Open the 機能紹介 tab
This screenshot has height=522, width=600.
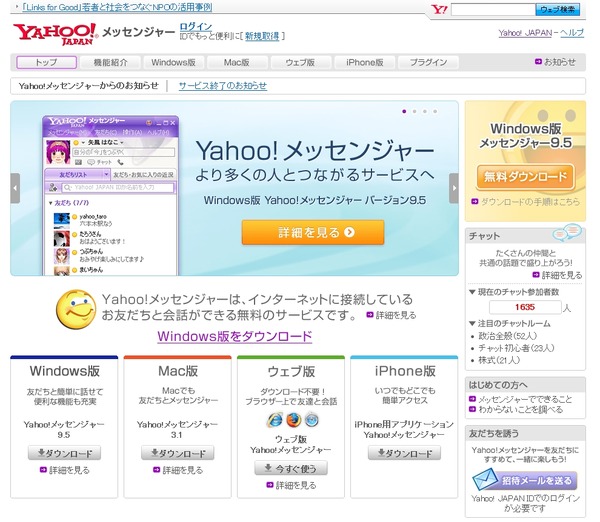109,62
